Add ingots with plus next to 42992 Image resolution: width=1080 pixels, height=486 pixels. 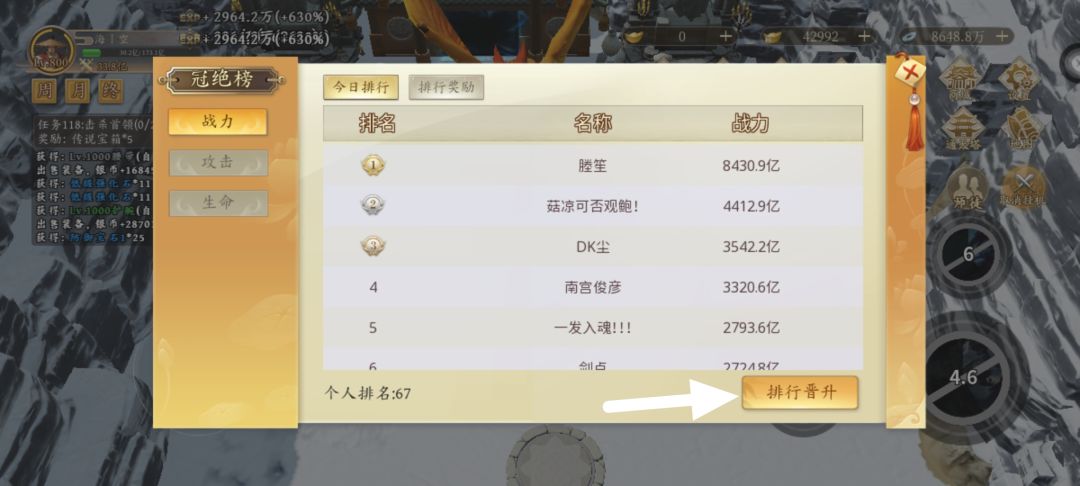point(864,36)
